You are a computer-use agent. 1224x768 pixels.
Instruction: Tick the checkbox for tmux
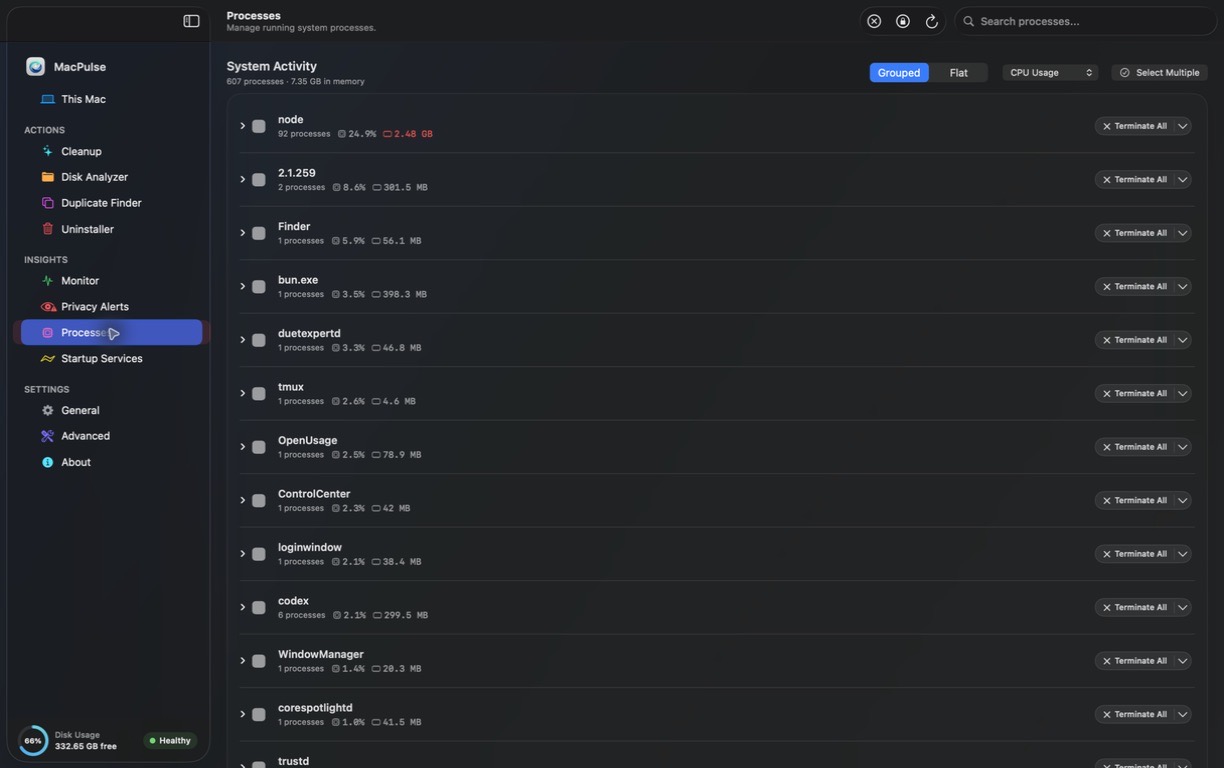(258, 394)
